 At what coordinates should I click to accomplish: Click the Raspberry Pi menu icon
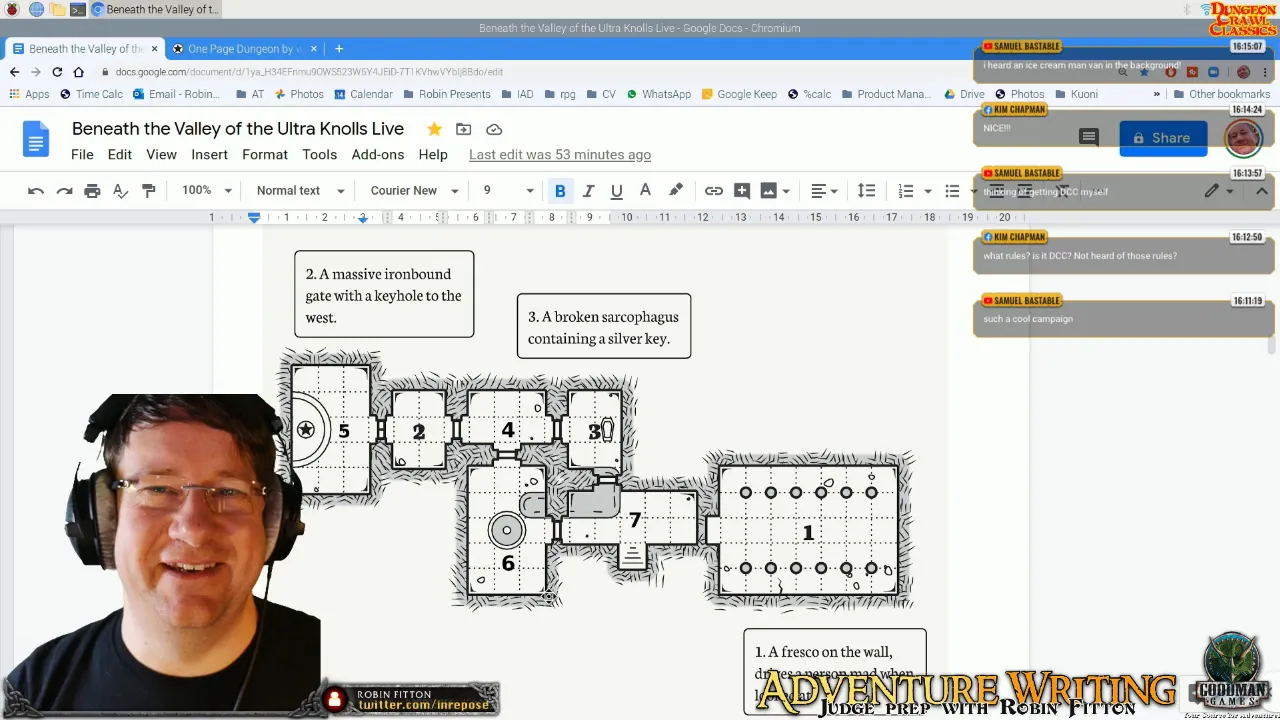coord(12,9)
